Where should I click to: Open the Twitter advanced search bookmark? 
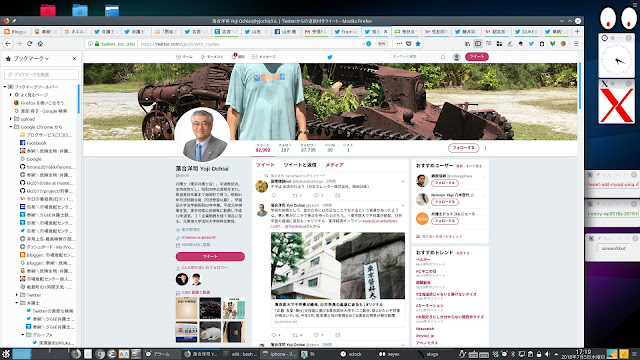[x=49, y=311]
